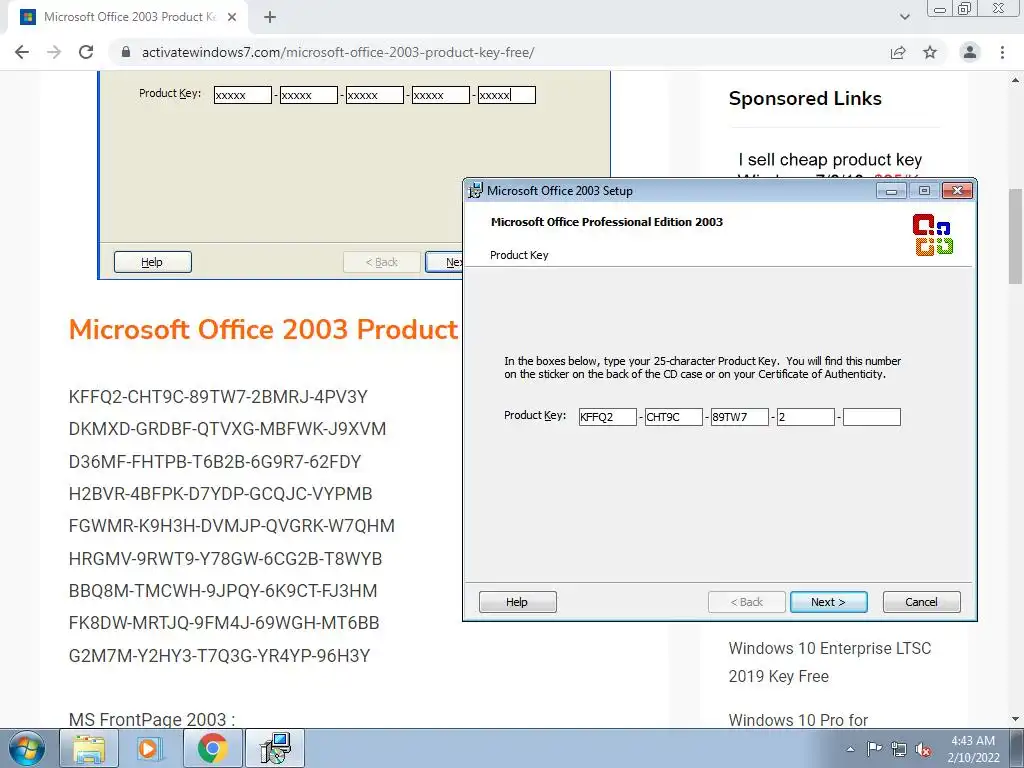Click the address bar URL
The width and height of the screenshot is (1024, 768).
[338, 52]
